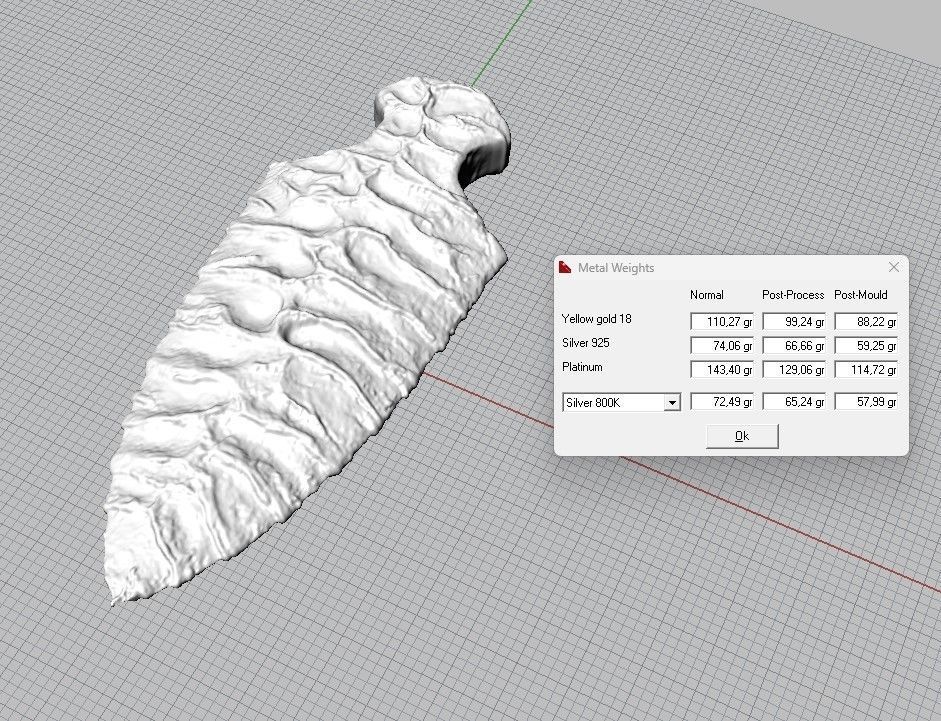The width and height of the screenshot is (941, 721).
Task: Click the 'Silver 925' row label
Action: 586,343
